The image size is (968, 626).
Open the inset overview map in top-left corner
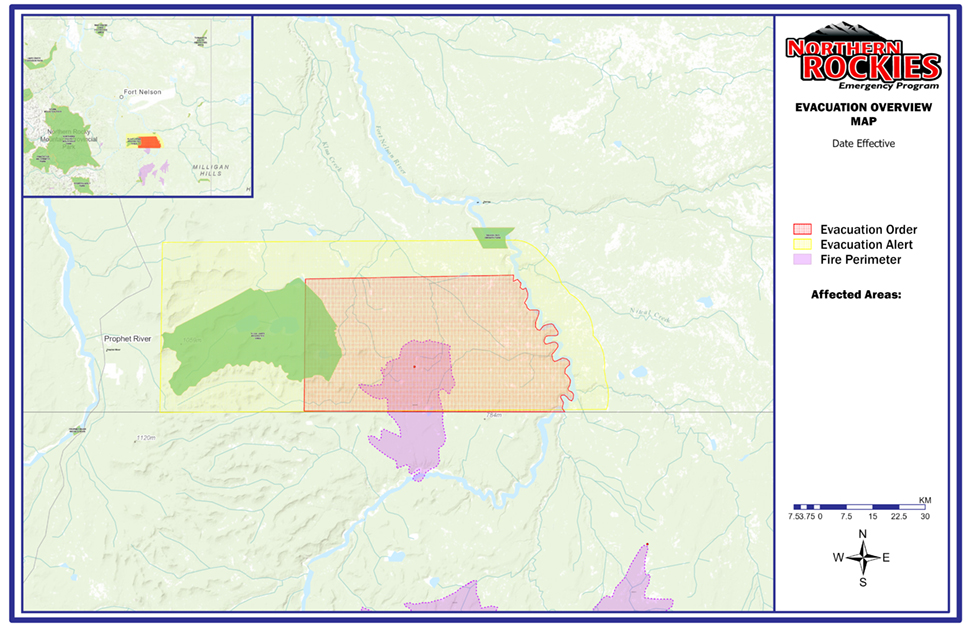tap(135, 105)
